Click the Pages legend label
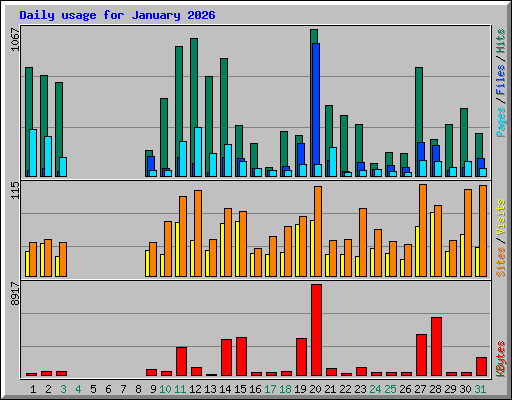Image resolution: width=512 pixels, height=400 pixels. (501, 122)
